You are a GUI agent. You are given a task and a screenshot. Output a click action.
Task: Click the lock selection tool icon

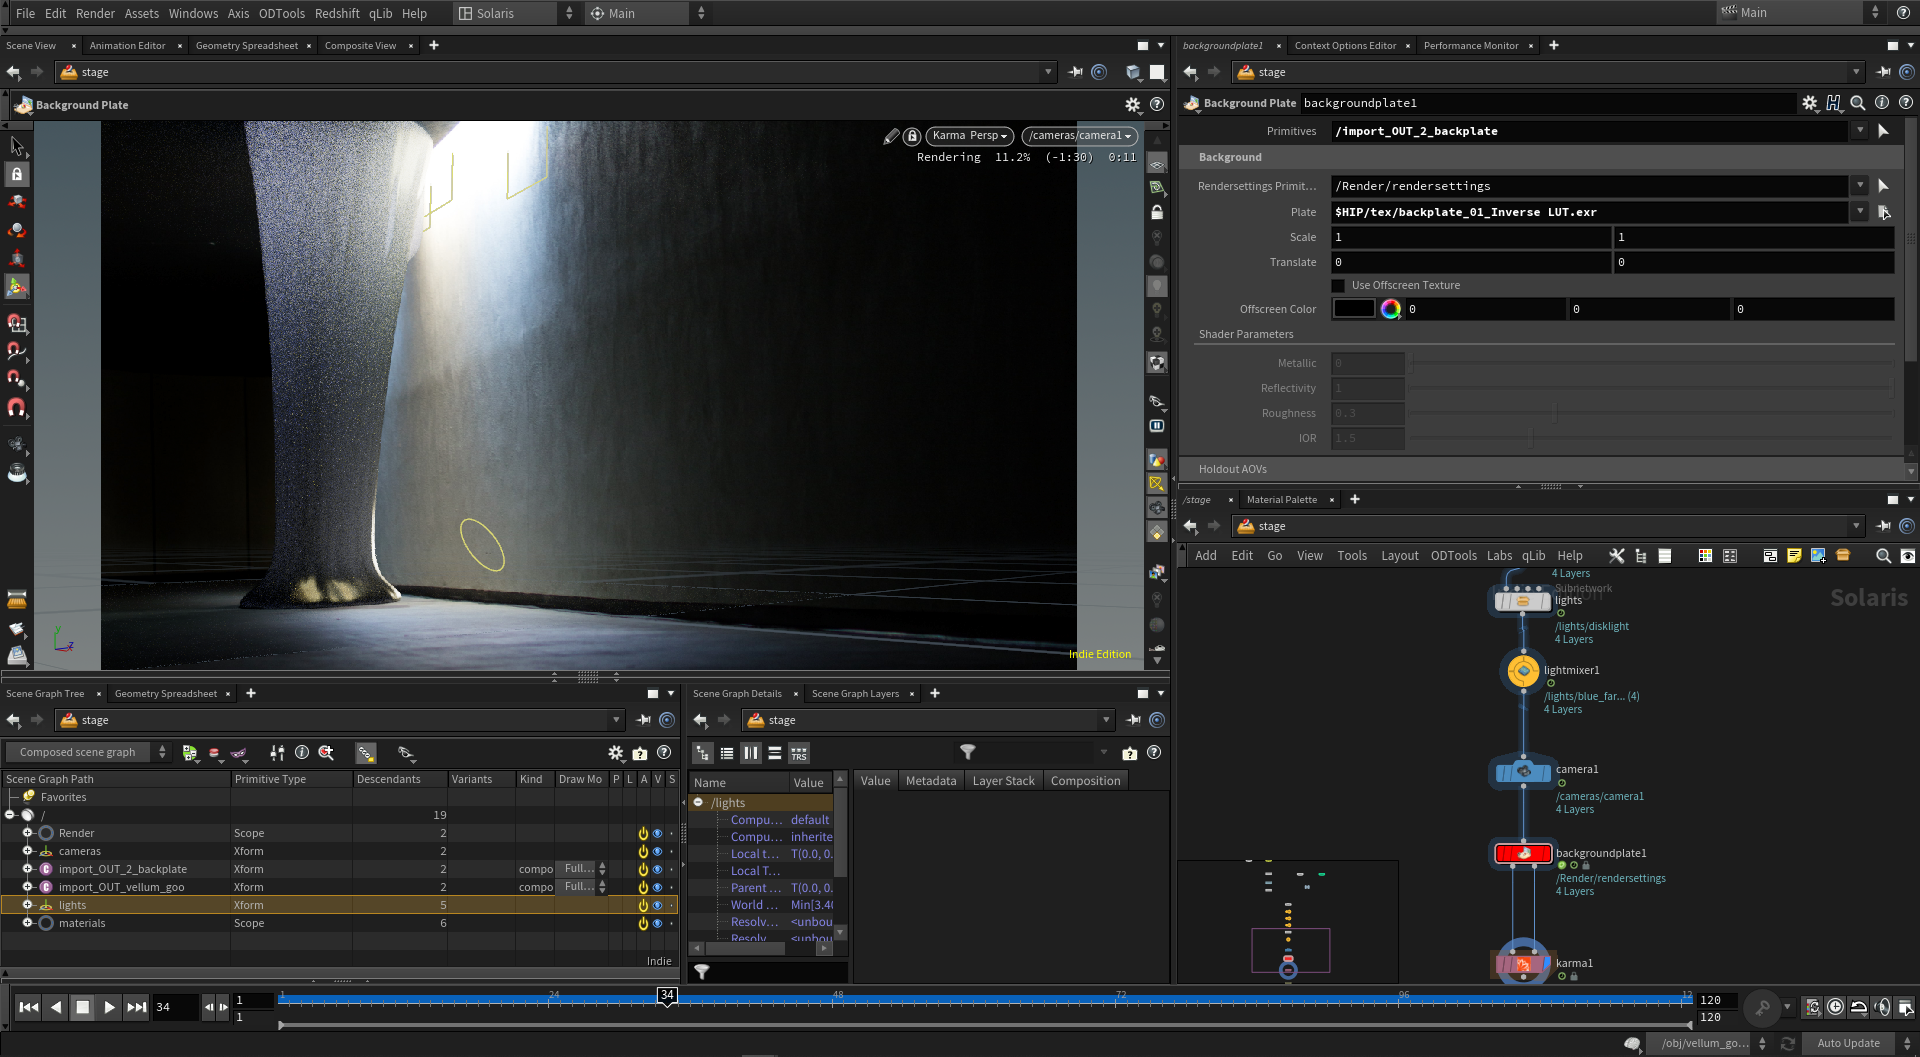click(x=17, y=174)
